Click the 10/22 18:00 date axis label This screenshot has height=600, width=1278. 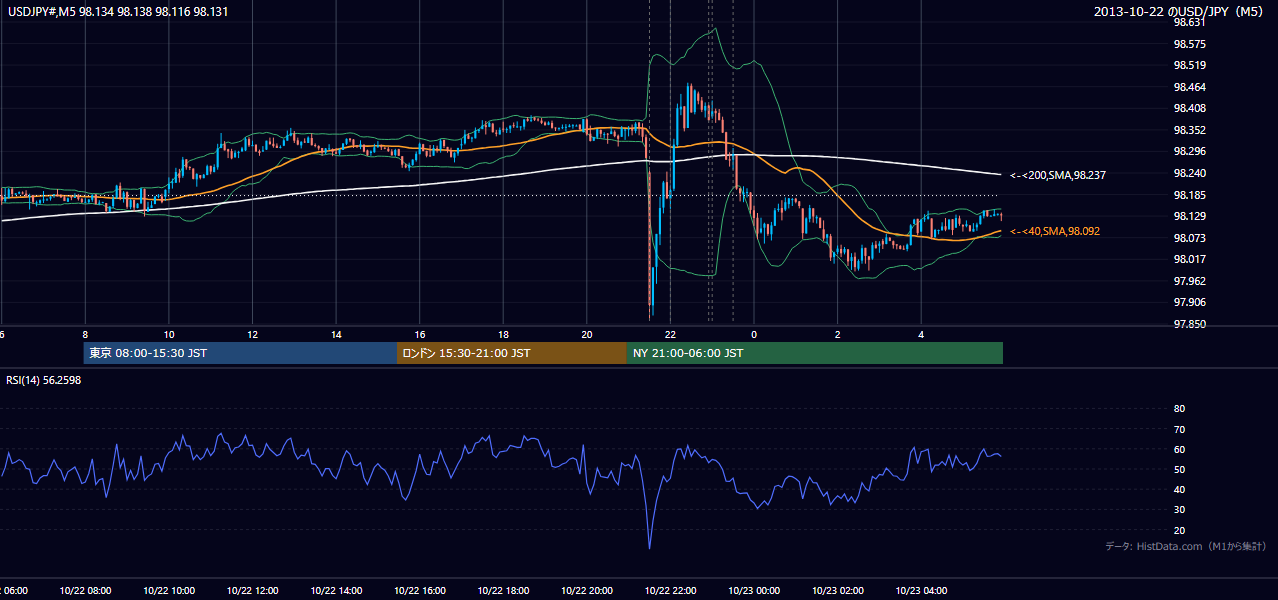[x=503, y=591]
